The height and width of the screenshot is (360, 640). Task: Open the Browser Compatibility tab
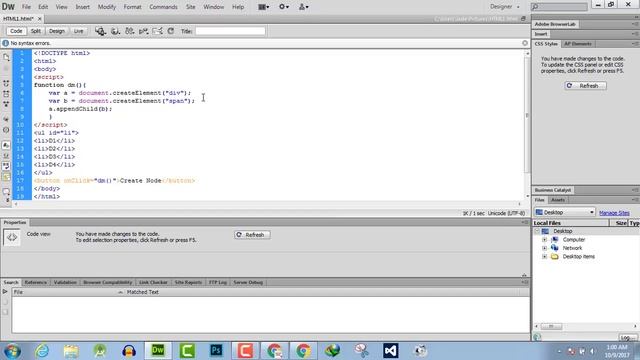(107, 282)
